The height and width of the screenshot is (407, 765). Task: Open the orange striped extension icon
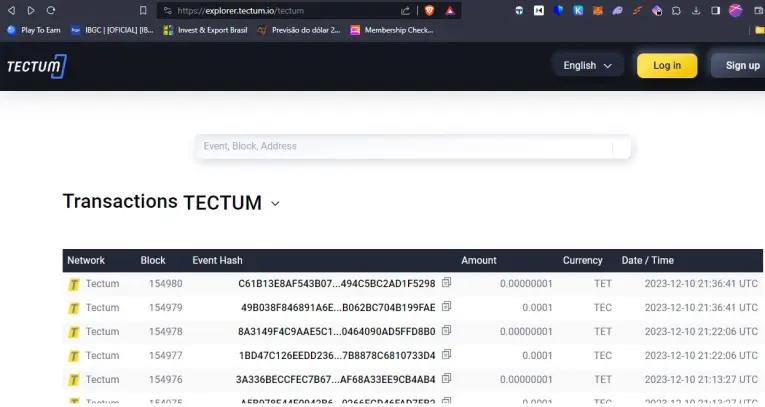[637, 10]
